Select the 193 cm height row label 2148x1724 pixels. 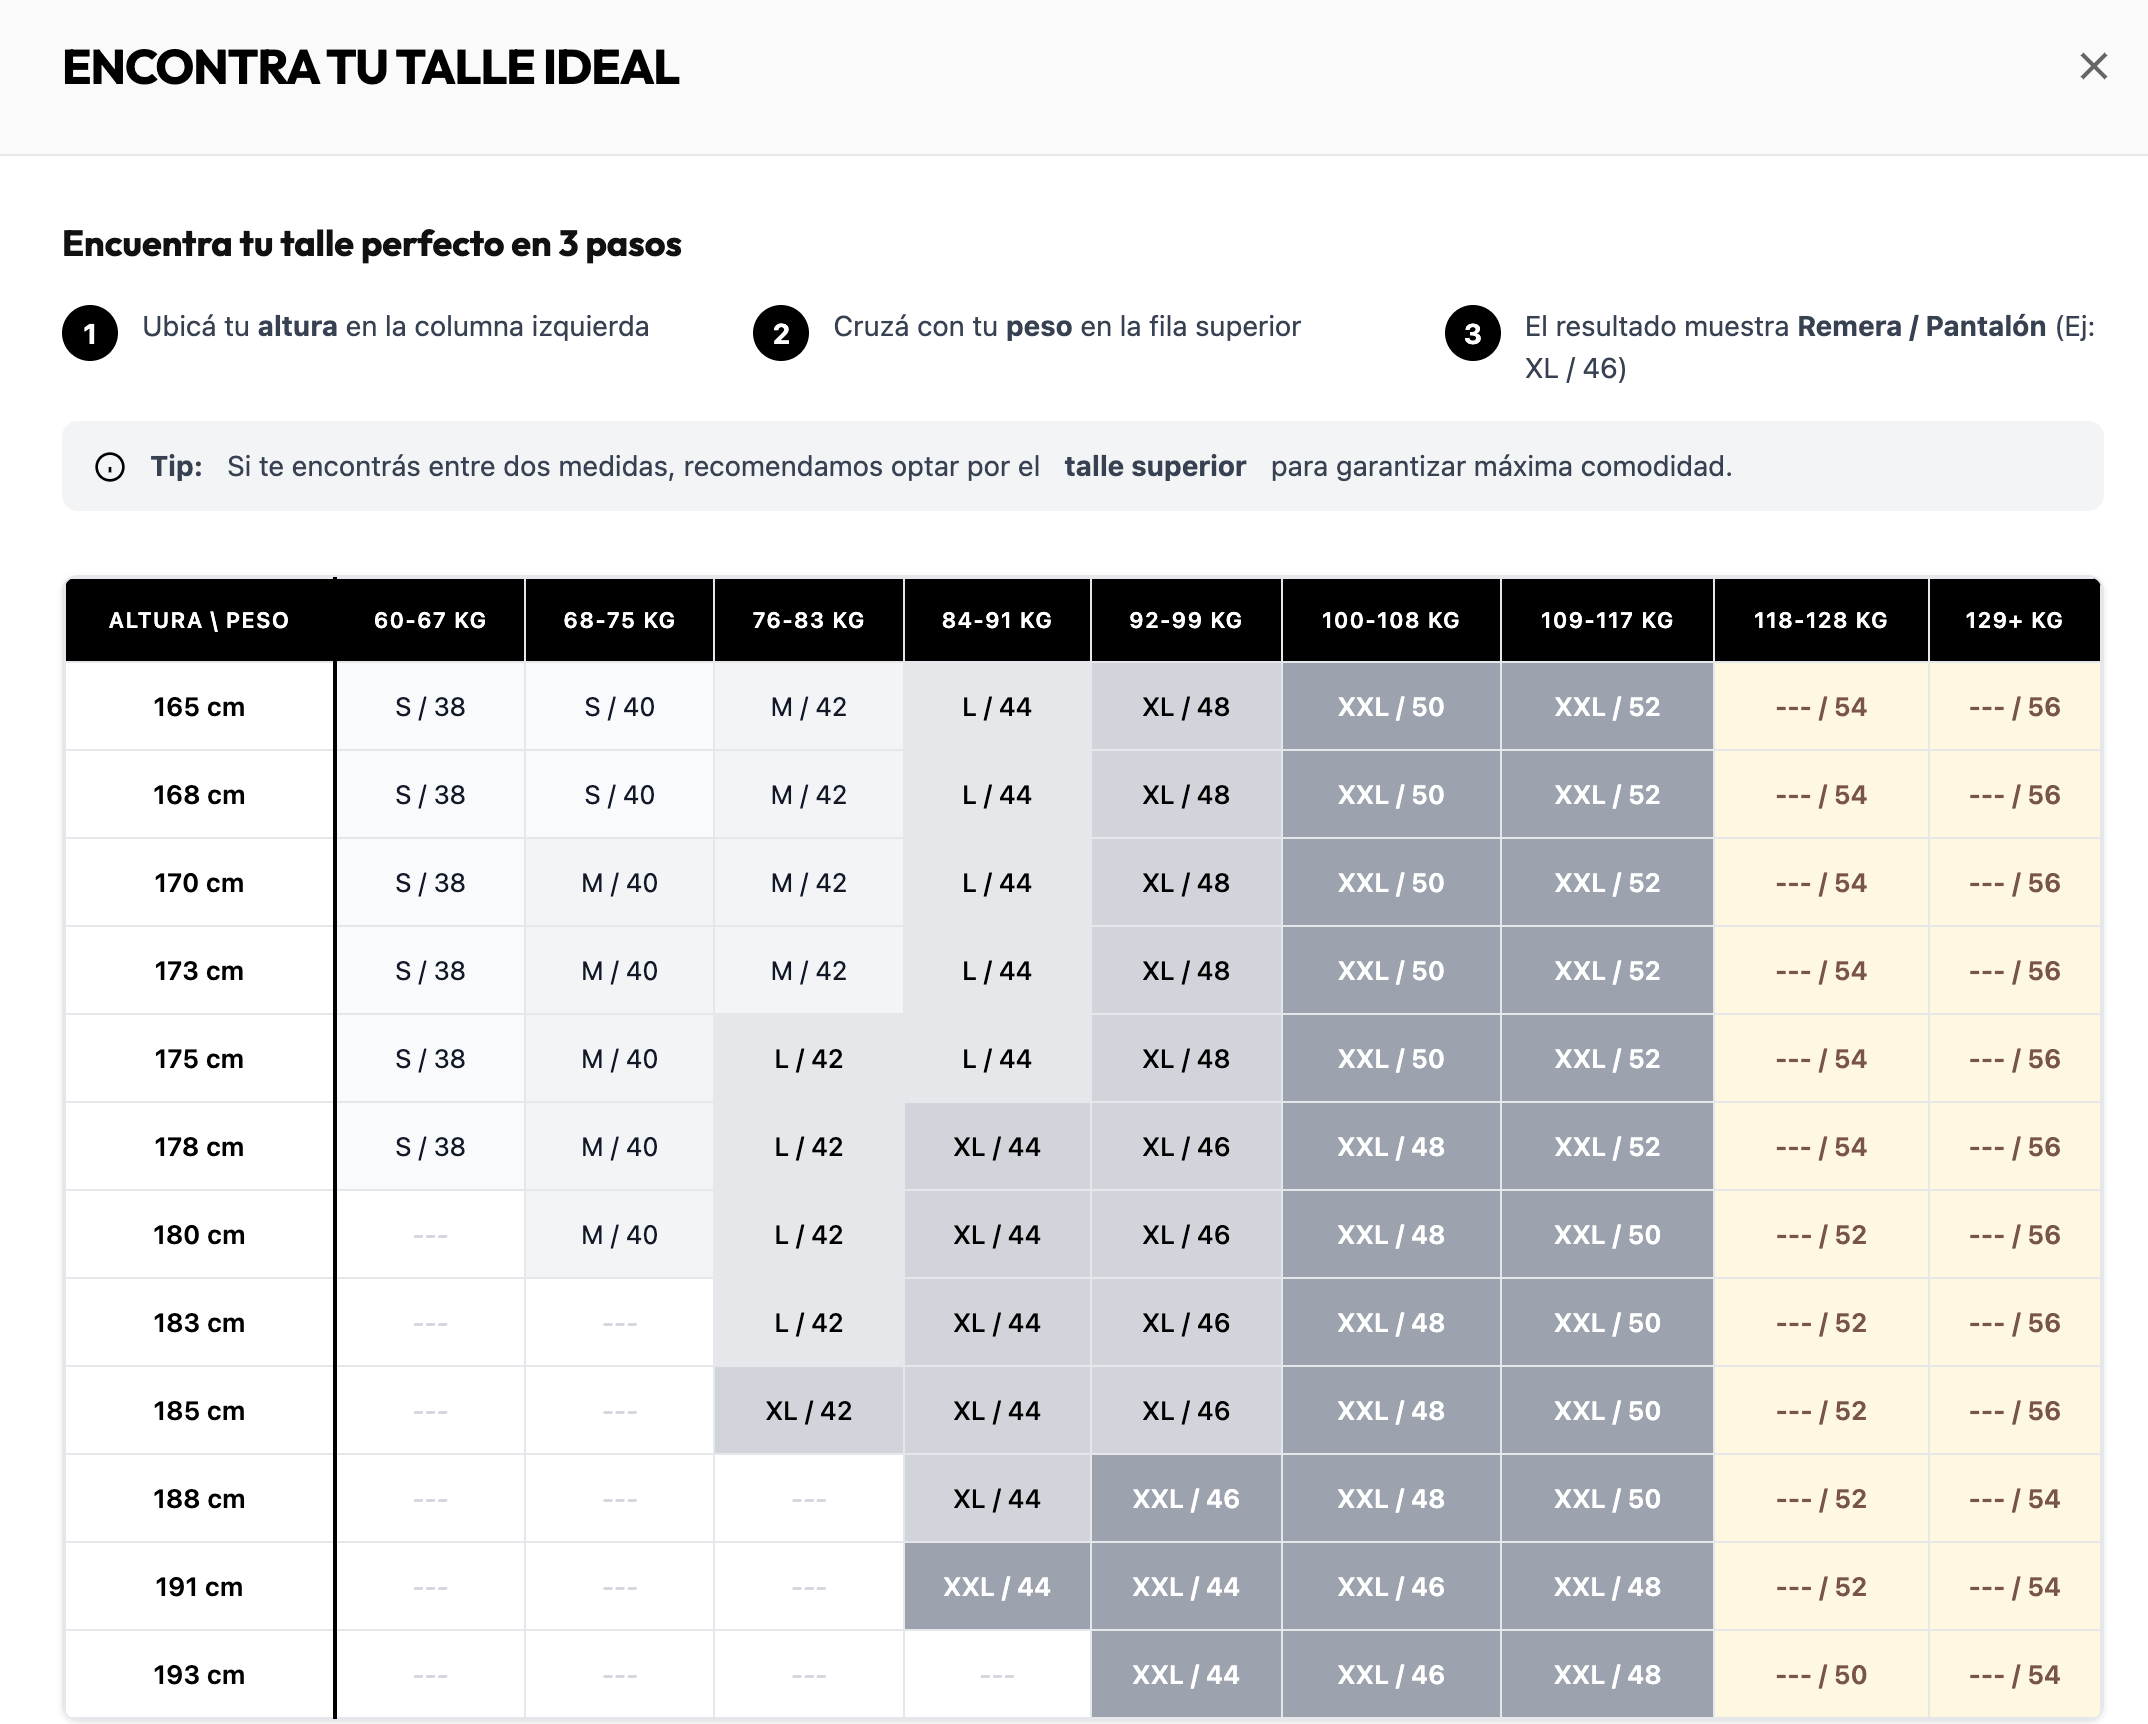(x=199, y=1675)
